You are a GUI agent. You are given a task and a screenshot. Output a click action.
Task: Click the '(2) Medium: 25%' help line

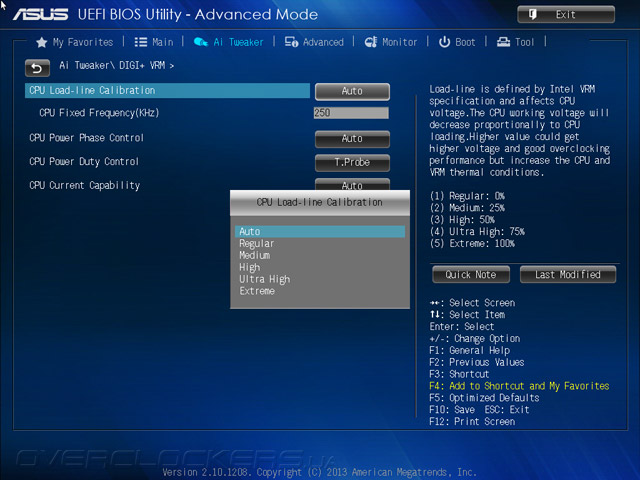[467, 208]
